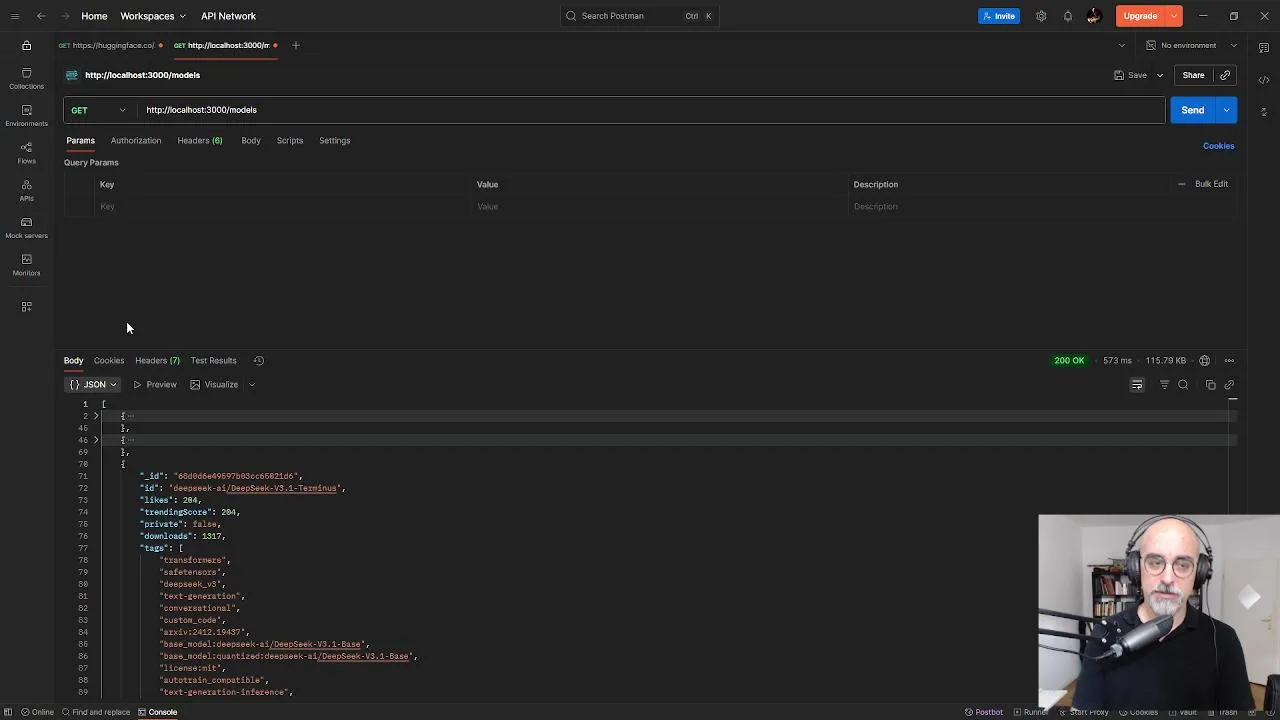Switch to the Settings tab
Screen dimensions: 1280x720
(x=335, y=141)
